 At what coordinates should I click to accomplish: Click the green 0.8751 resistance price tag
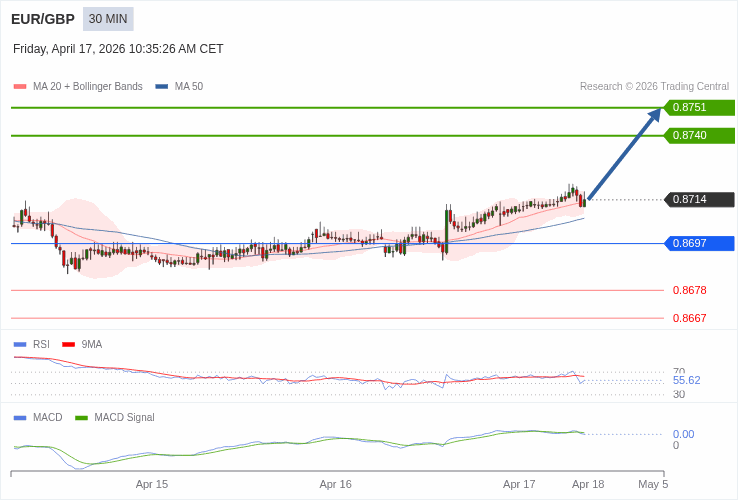[699, 107]
